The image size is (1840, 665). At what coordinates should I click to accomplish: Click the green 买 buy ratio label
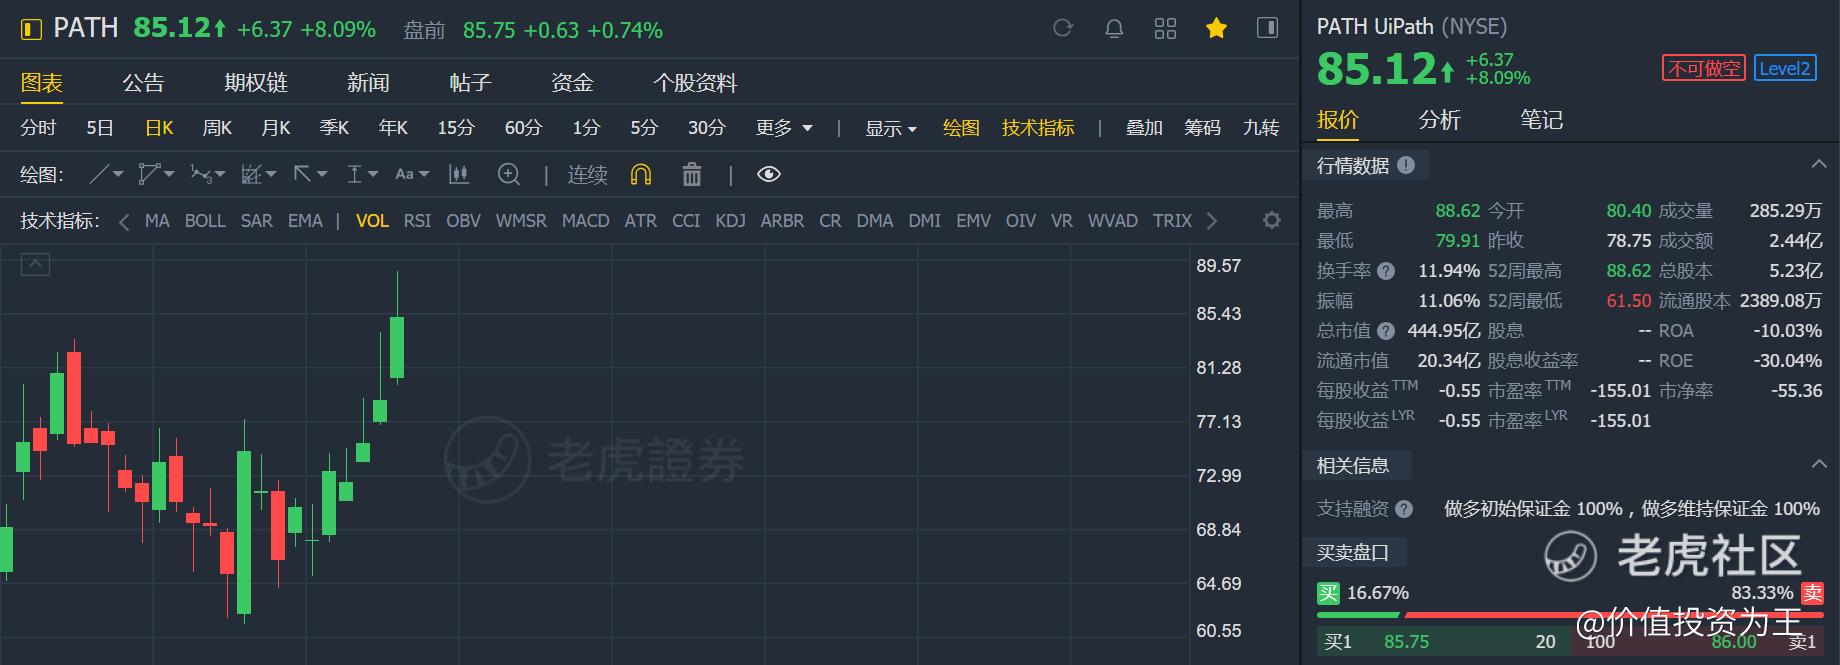(1328, 593)
